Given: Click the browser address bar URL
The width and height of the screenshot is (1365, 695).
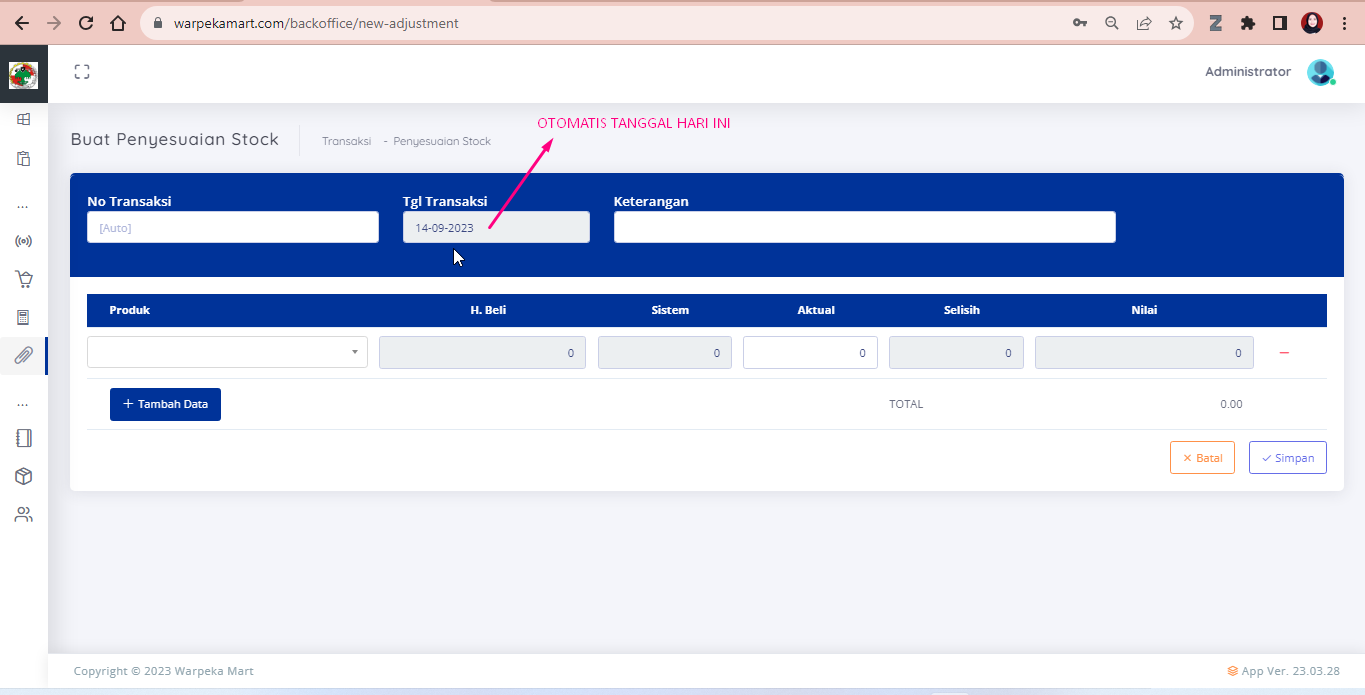Looking at the screenshot, I should tap(316, 23).
